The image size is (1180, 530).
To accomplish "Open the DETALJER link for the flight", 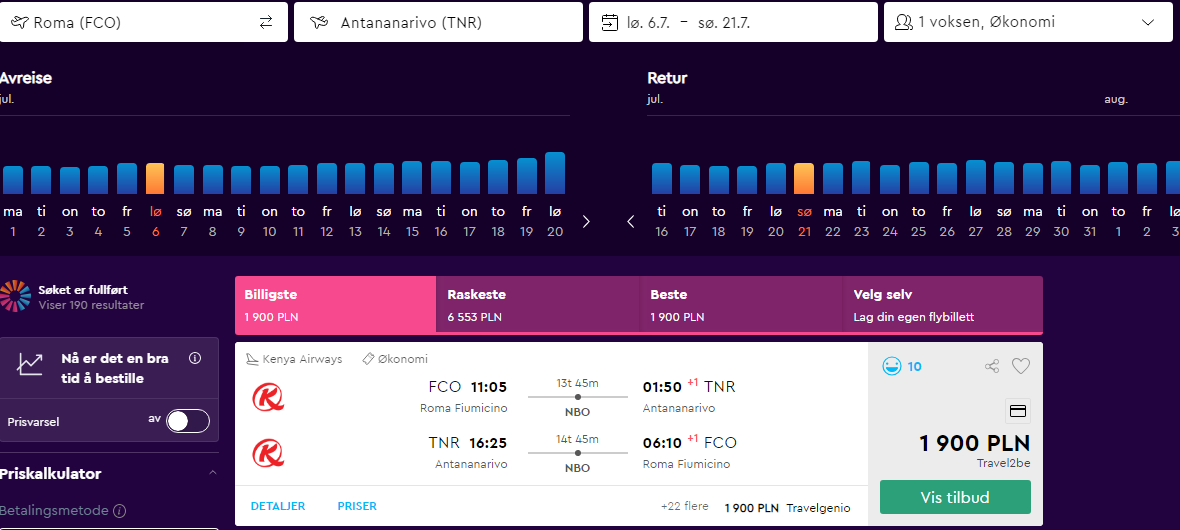I will [x=278, y=506].
